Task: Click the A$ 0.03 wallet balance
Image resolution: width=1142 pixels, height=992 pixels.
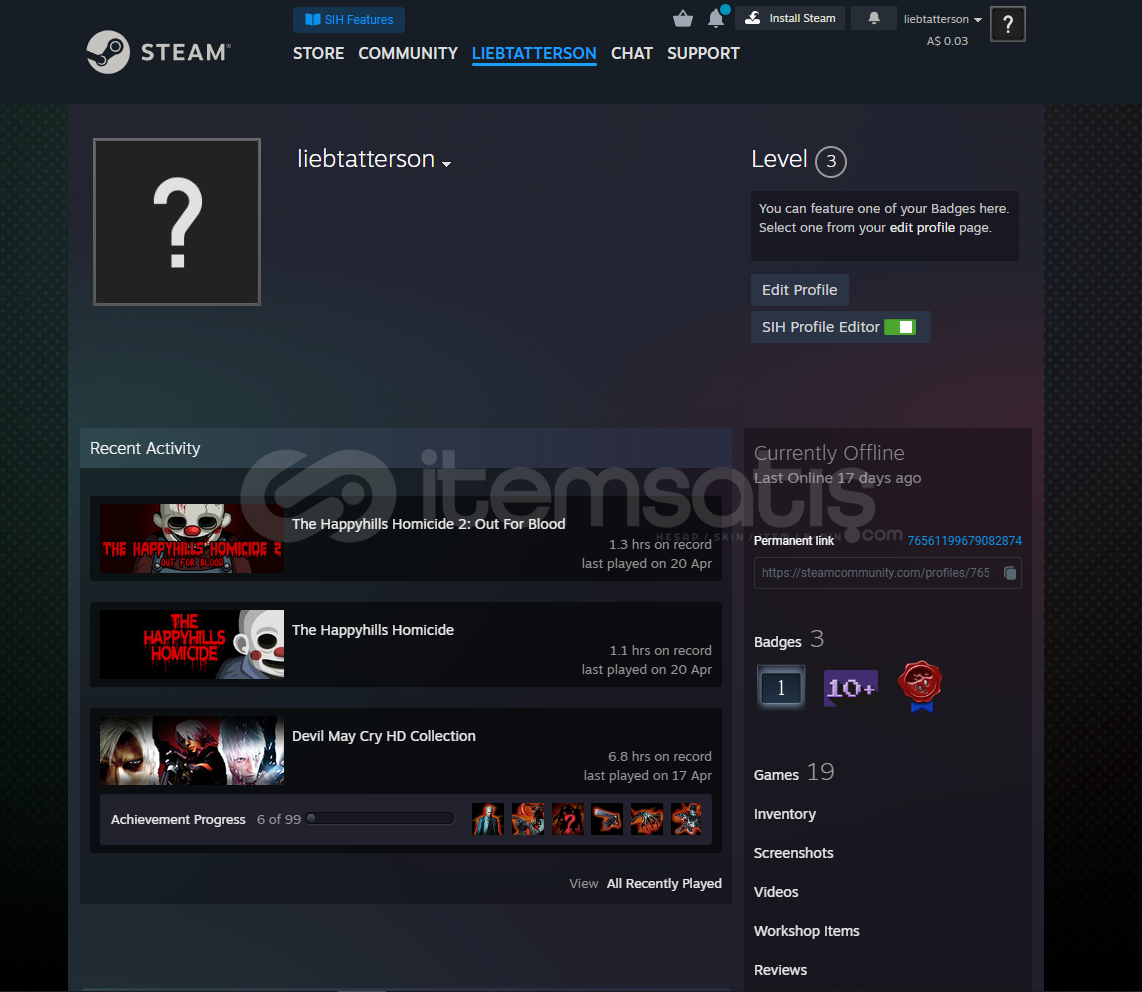Action: click(x=947, y=41)
